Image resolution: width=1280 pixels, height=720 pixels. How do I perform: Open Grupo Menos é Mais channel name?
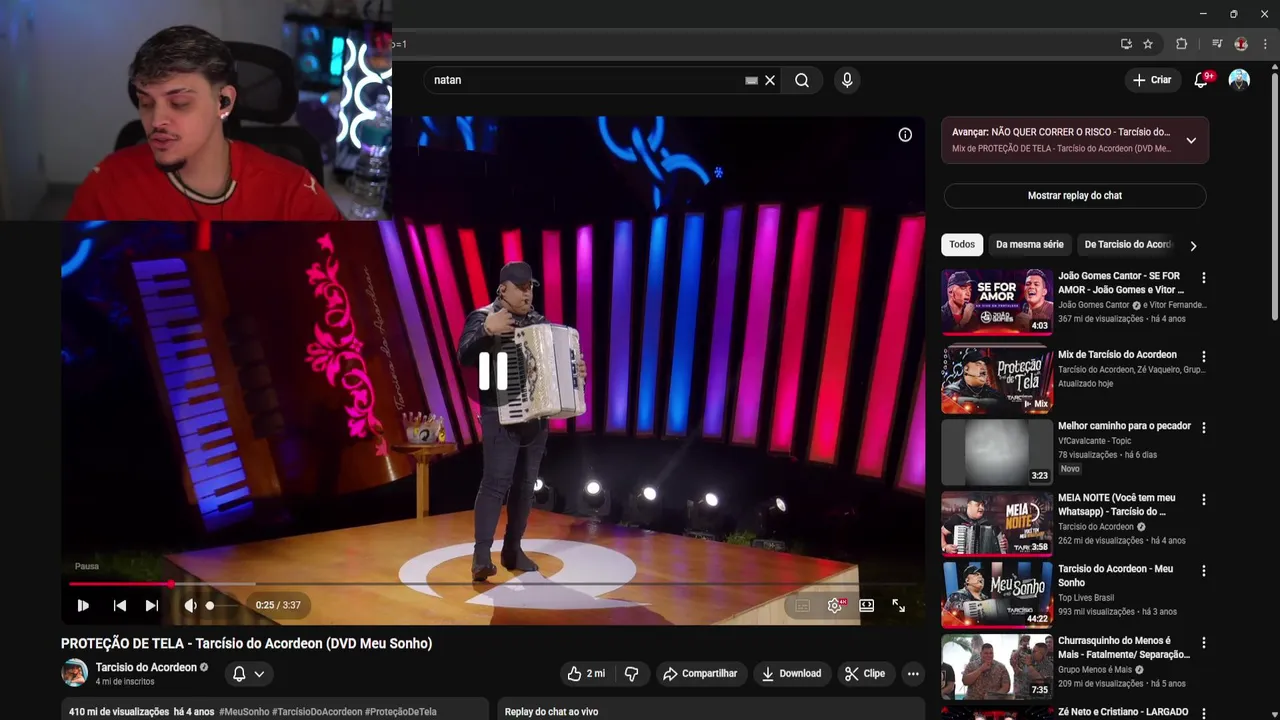(1095, 670)
